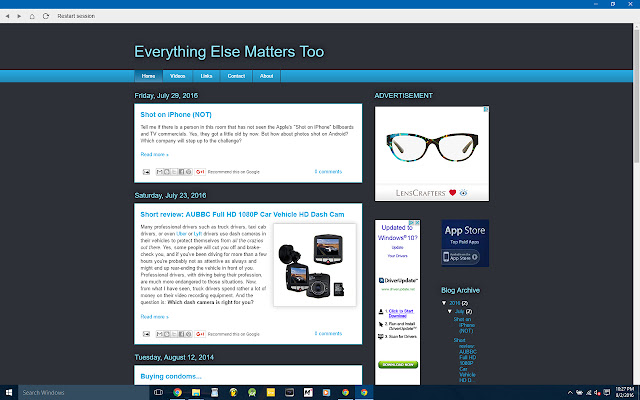Follow the Lyft link in dash cam post
The height and width of the screenshot is (400, 640).
198,234
